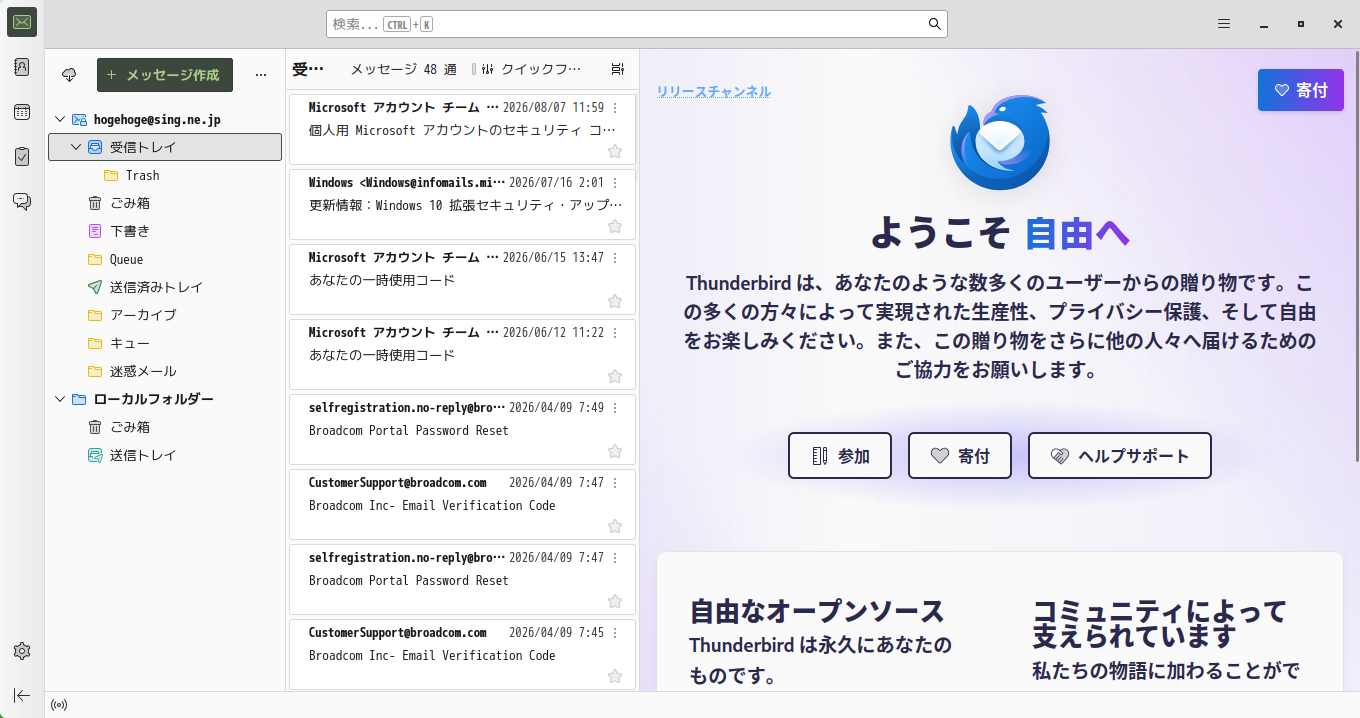The width and height of the screenshot is (1360, 718).
Task: Open more menu on Windows infomails message
Action: click(615, 182)
